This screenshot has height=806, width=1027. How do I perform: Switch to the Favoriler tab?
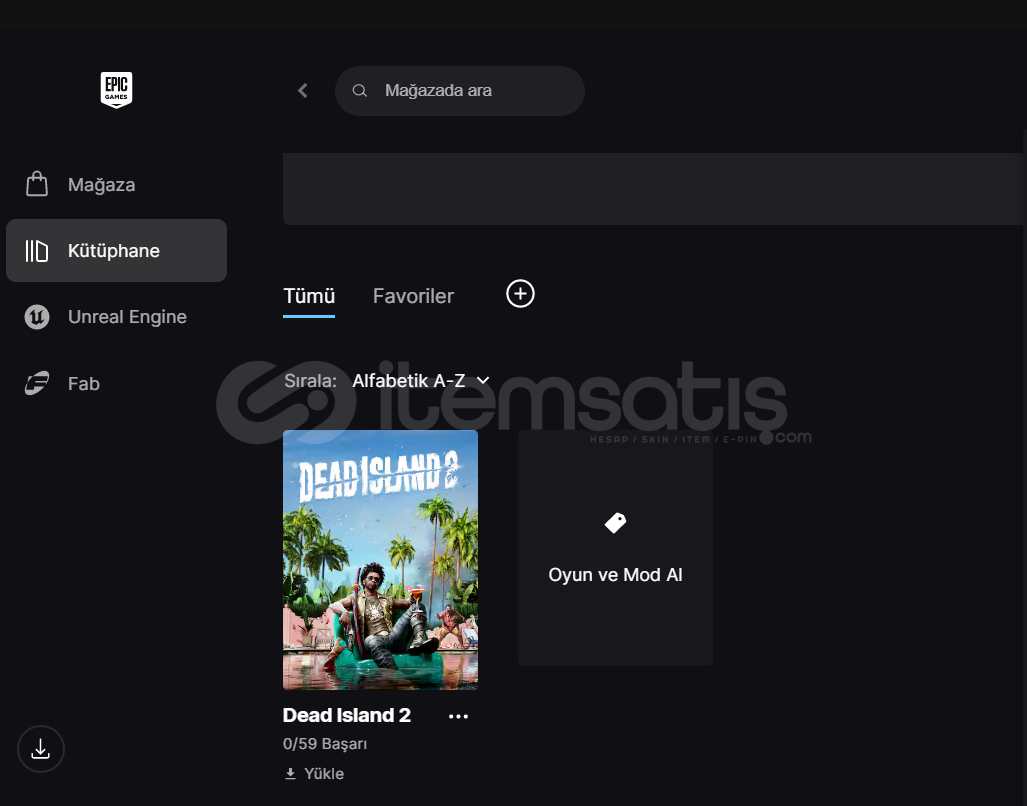tap(413, 297)
